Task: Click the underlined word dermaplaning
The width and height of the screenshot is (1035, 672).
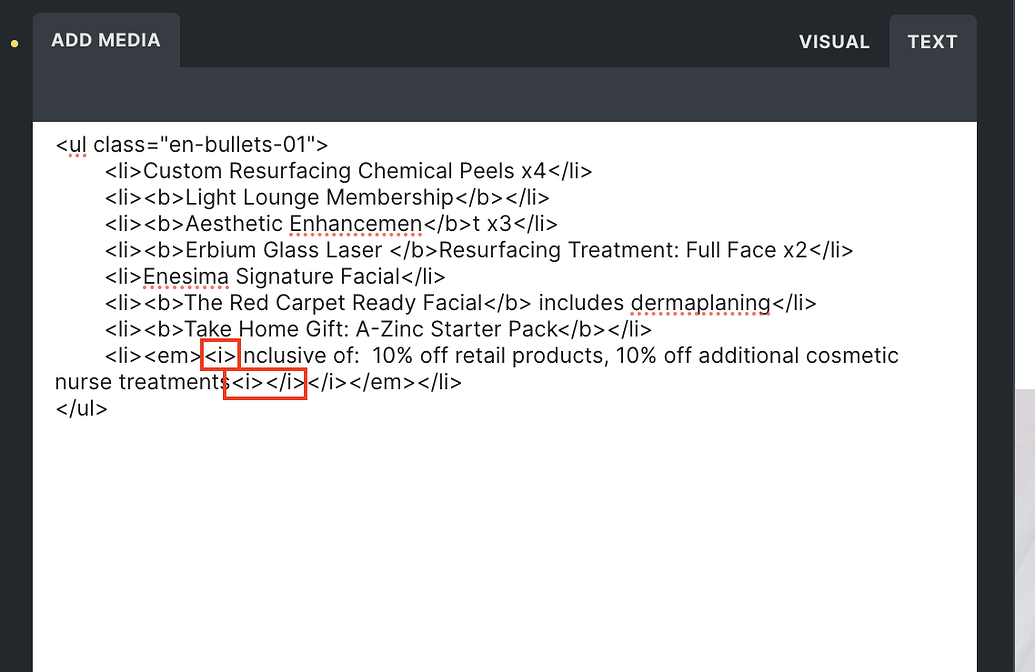Action: [700, 302]
